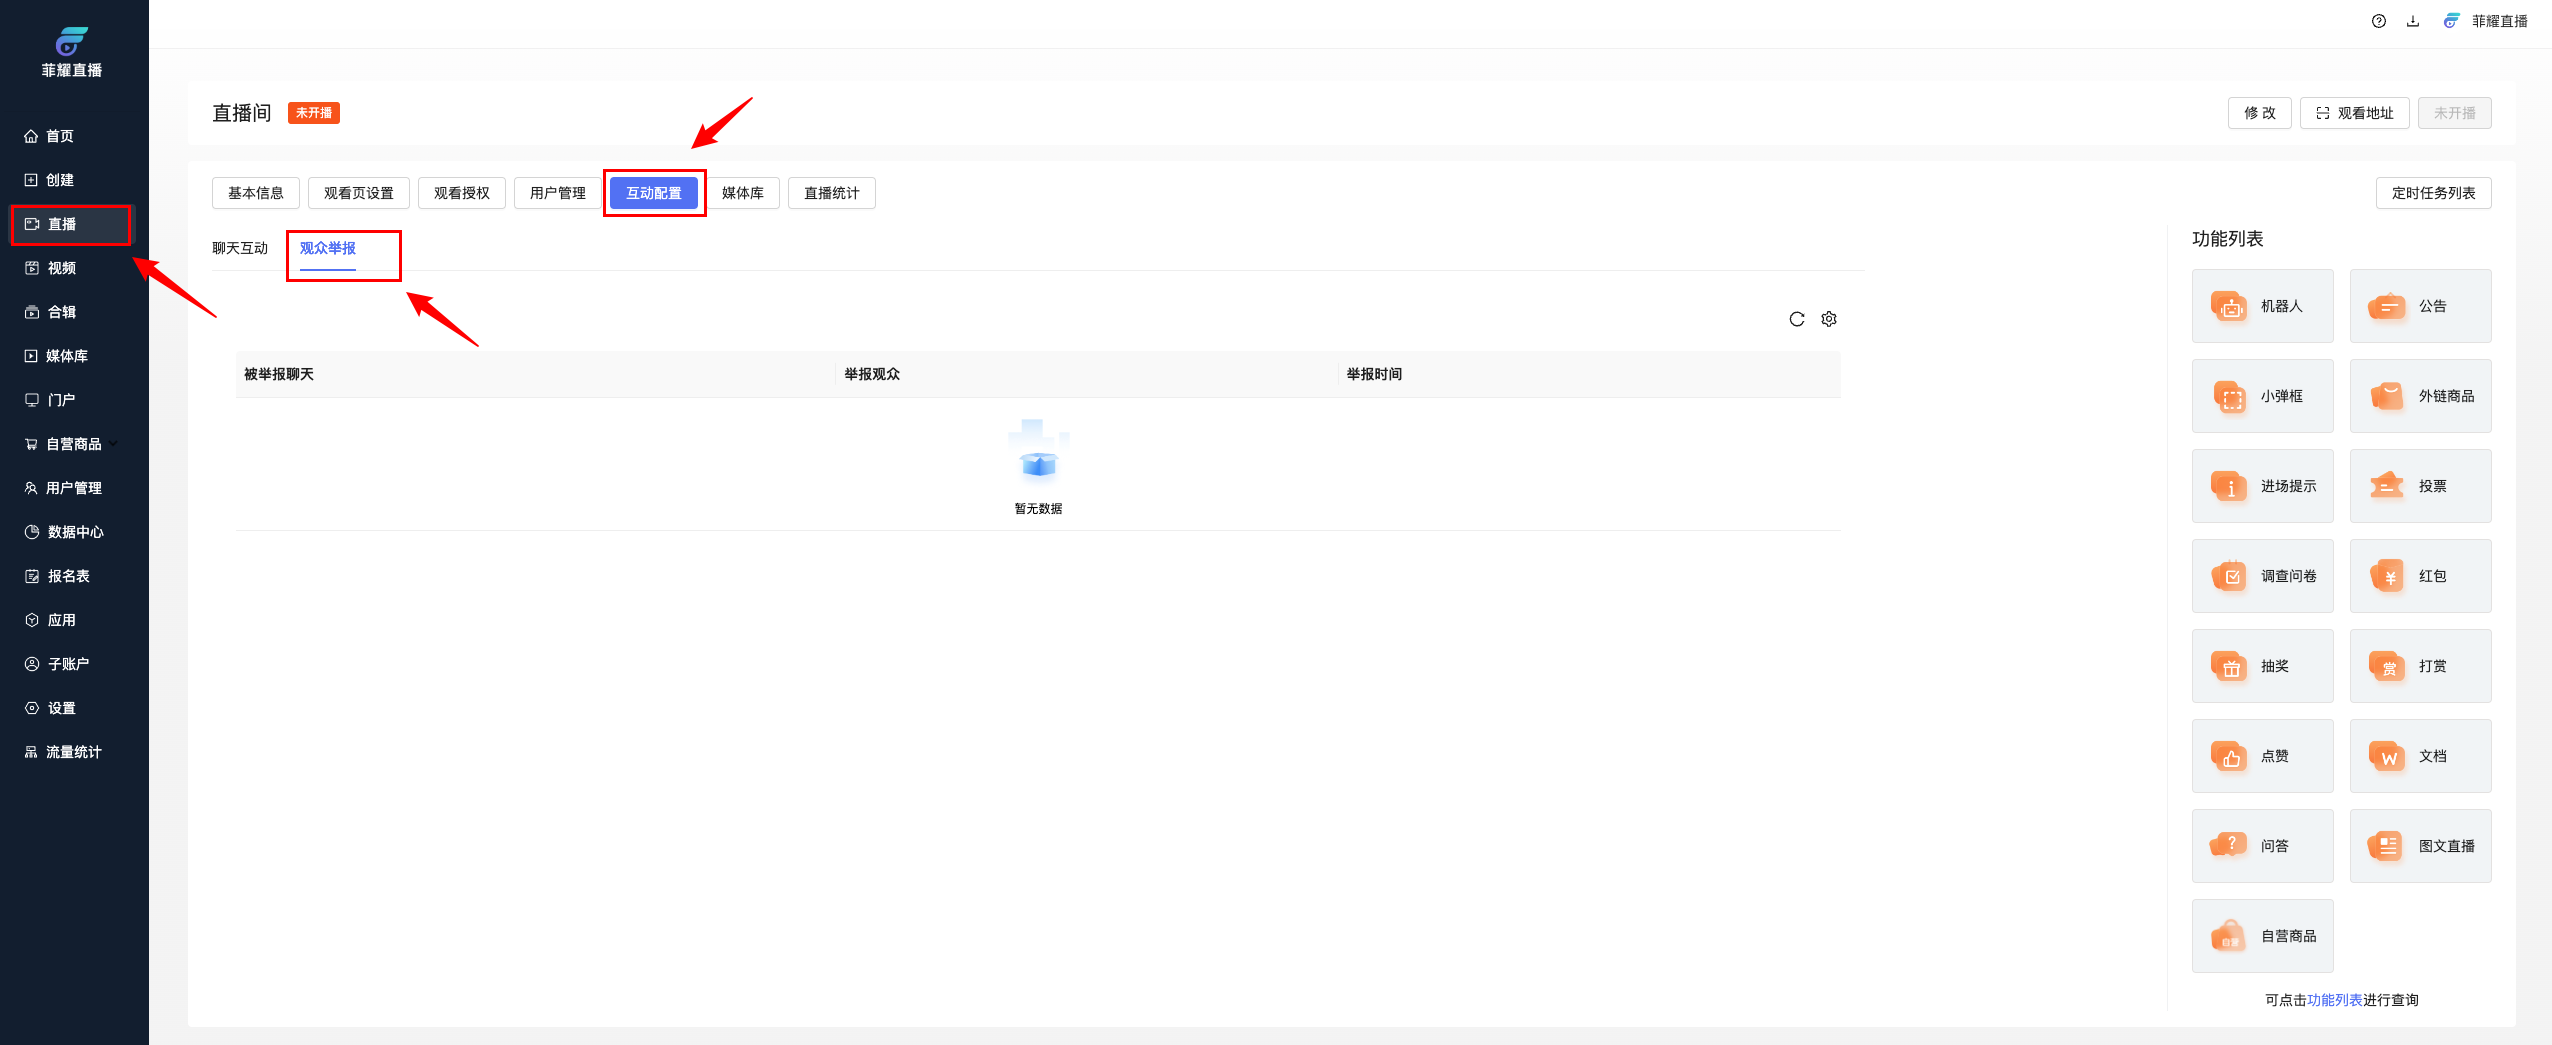Click the help question mark icon
Viewport: 2552px width, 1045px height.
2378,21
